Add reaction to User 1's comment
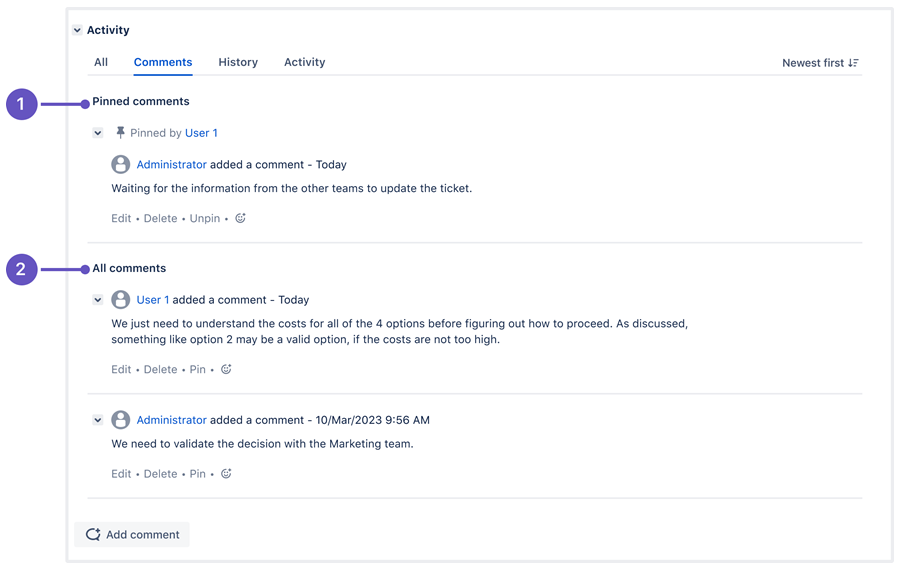 pos(226,369)
